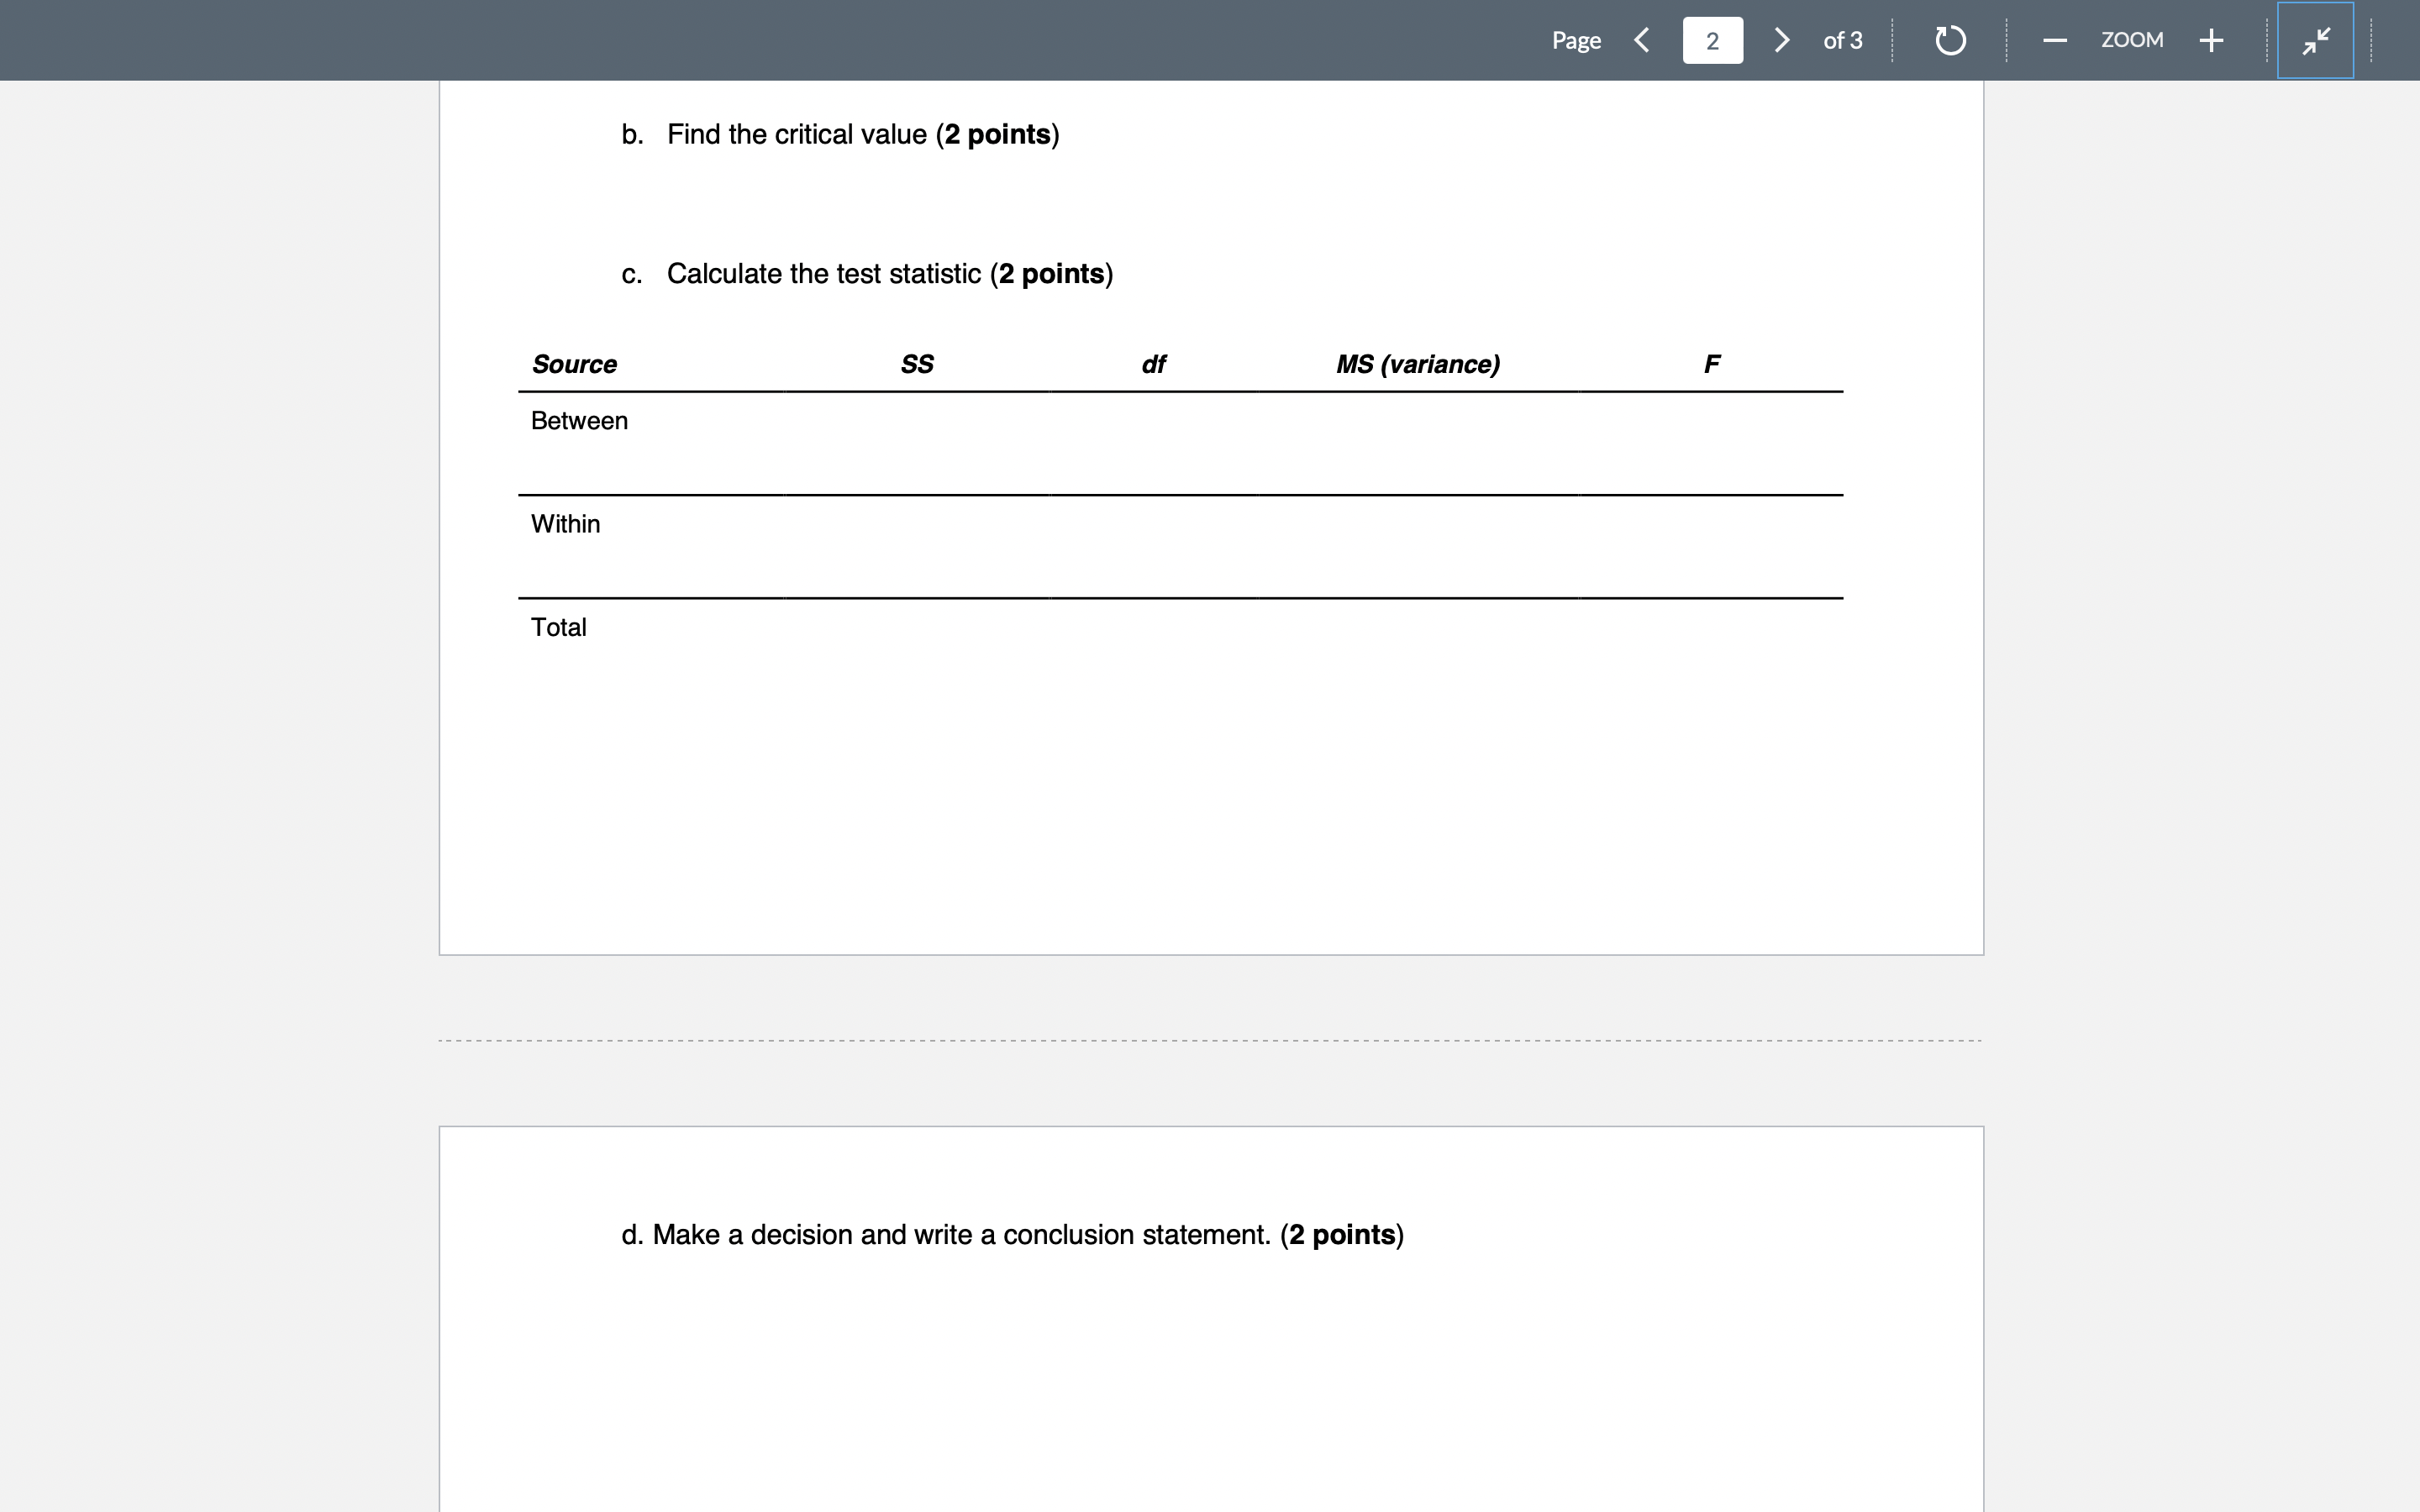
Task: Click the ZOOM label in the toolbar
Action: point(2132,40)
